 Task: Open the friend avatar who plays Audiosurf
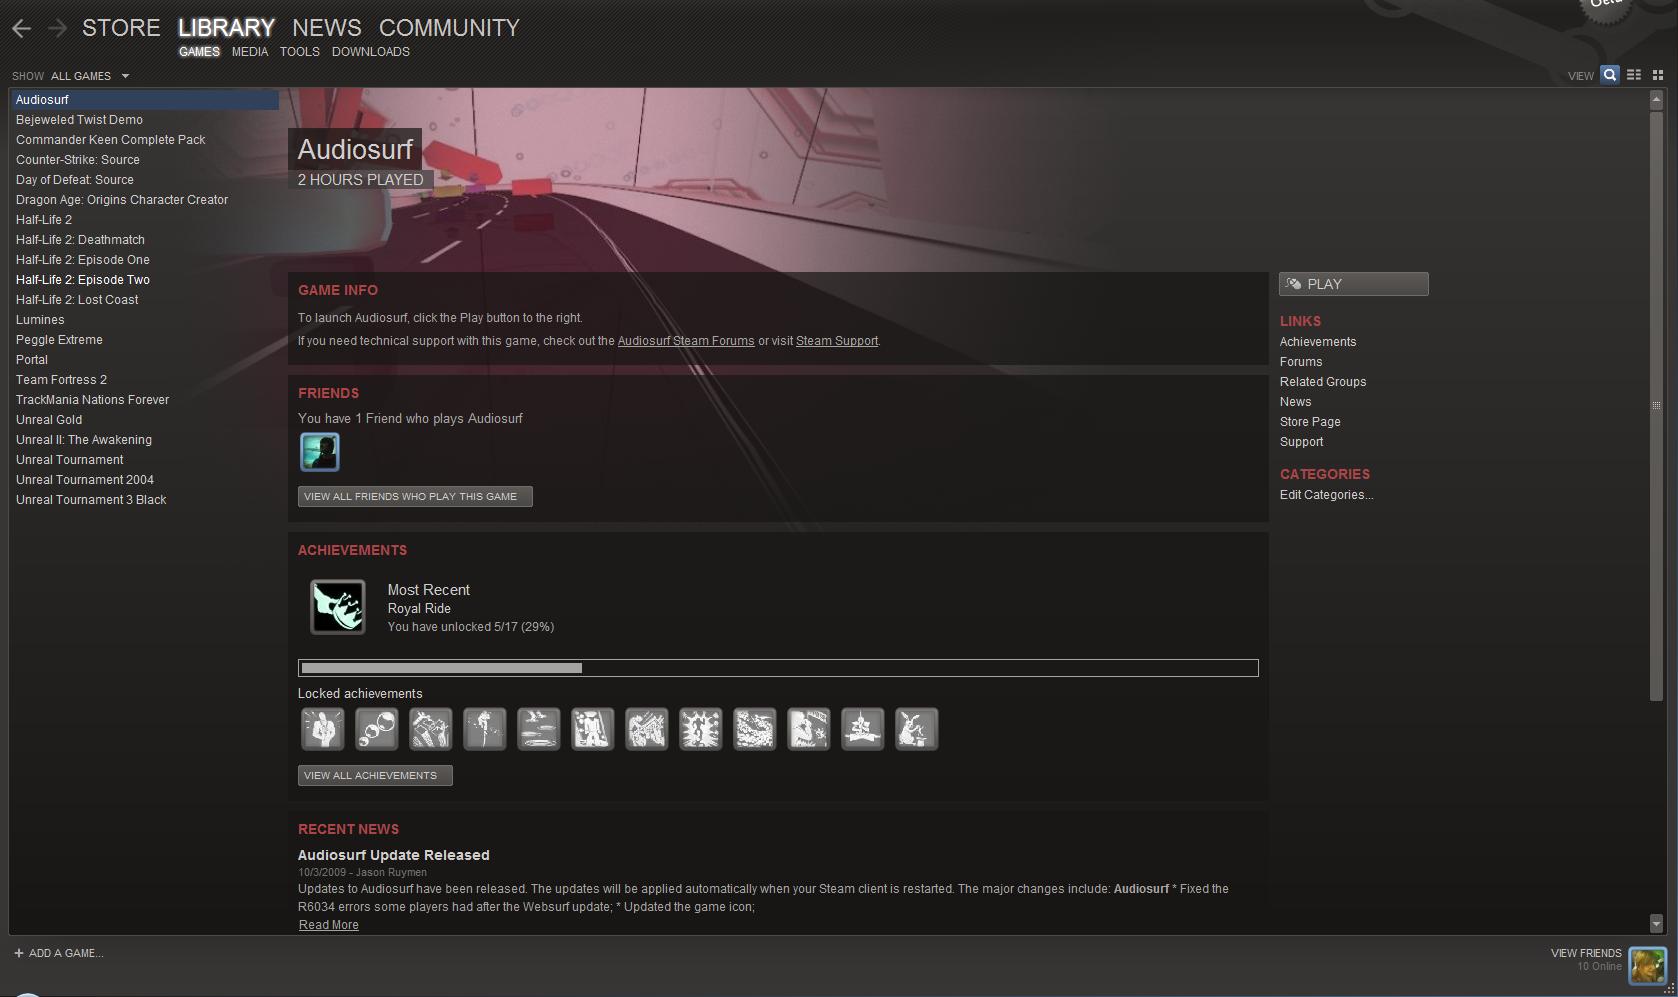320,452
